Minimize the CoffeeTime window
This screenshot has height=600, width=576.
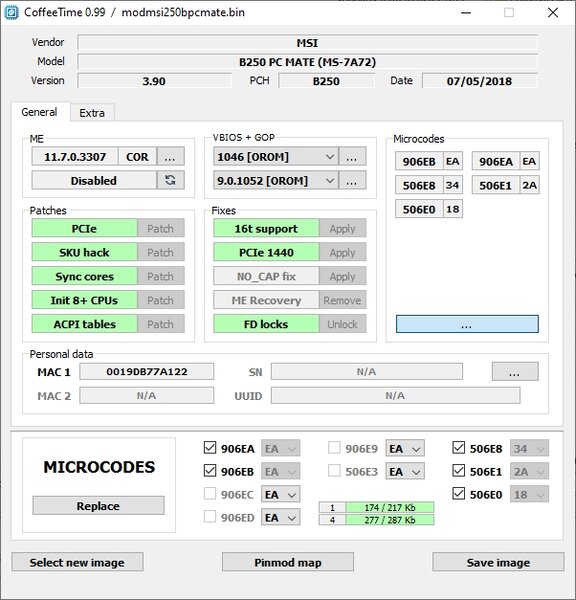tap(466, 13)
